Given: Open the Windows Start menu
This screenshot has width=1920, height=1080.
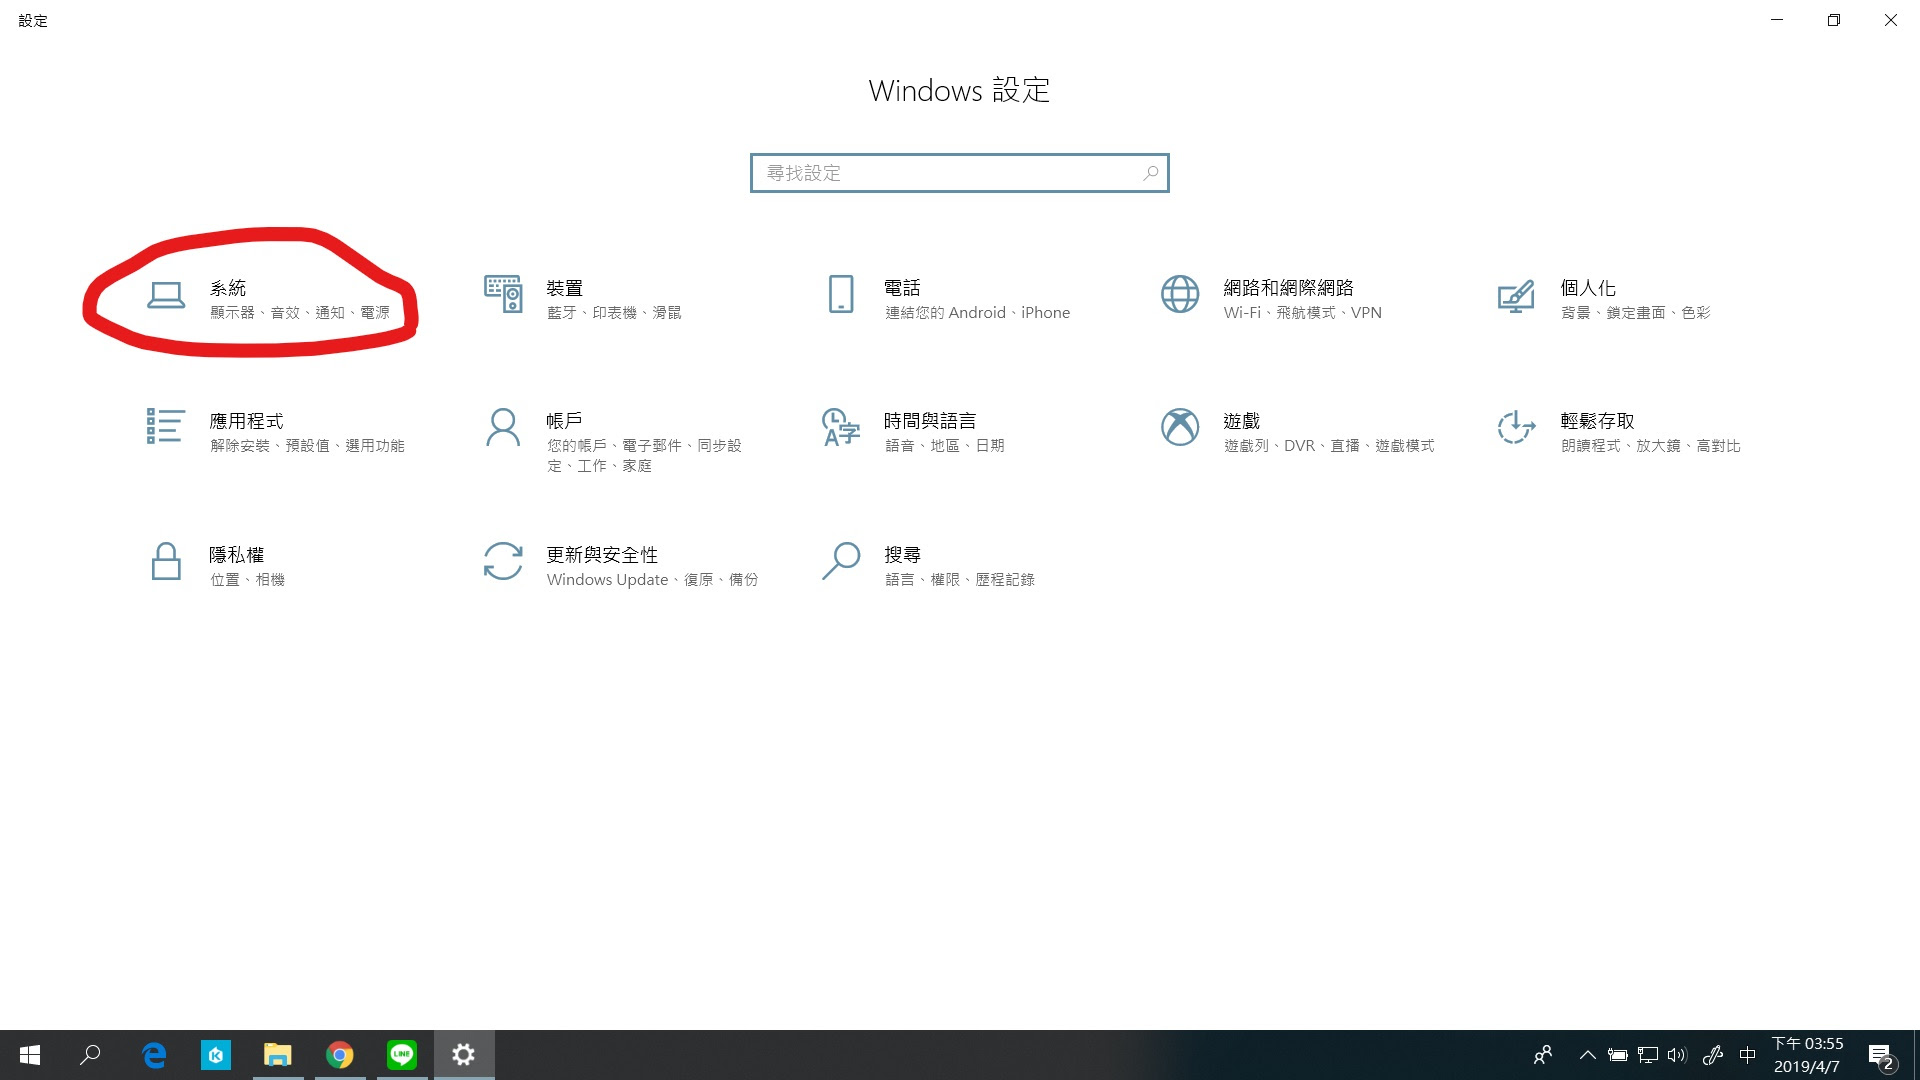Looking at the screenshot, I should click(30, 1055).
